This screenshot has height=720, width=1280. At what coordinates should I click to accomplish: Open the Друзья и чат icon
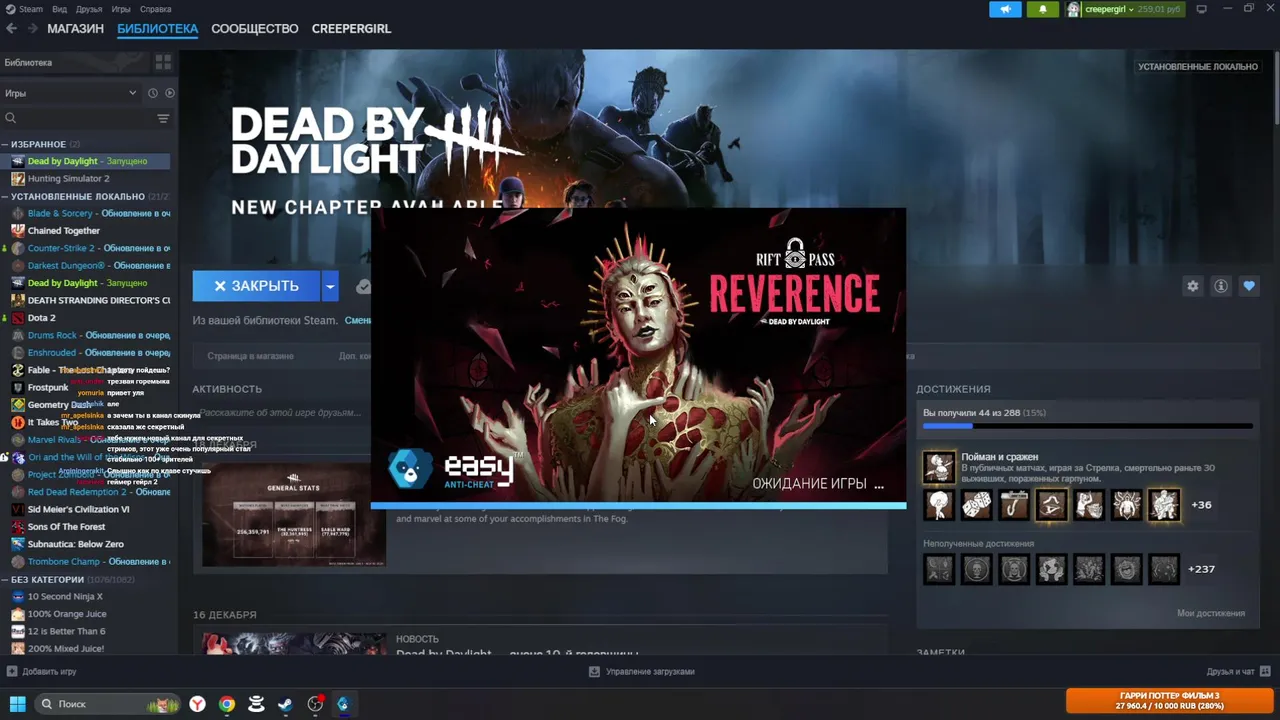coord(1265,671)
